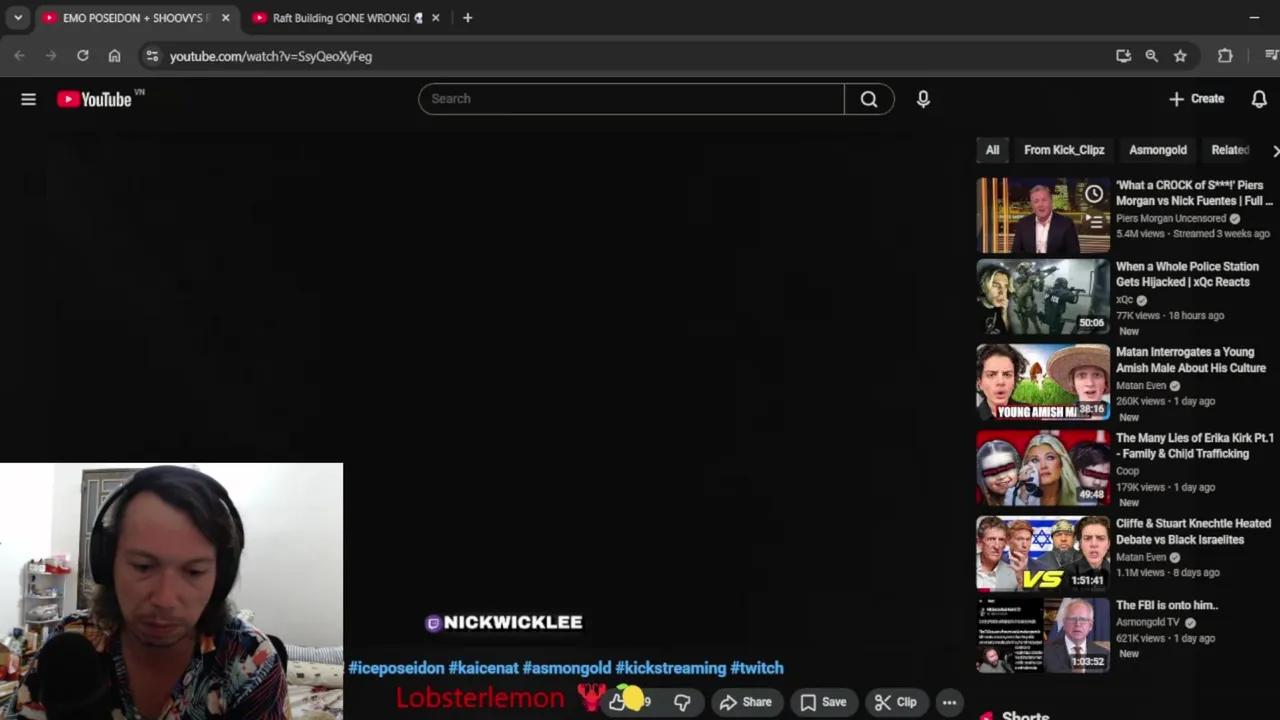Select the Asmongold filter chip

click(x=1158, y=150)
